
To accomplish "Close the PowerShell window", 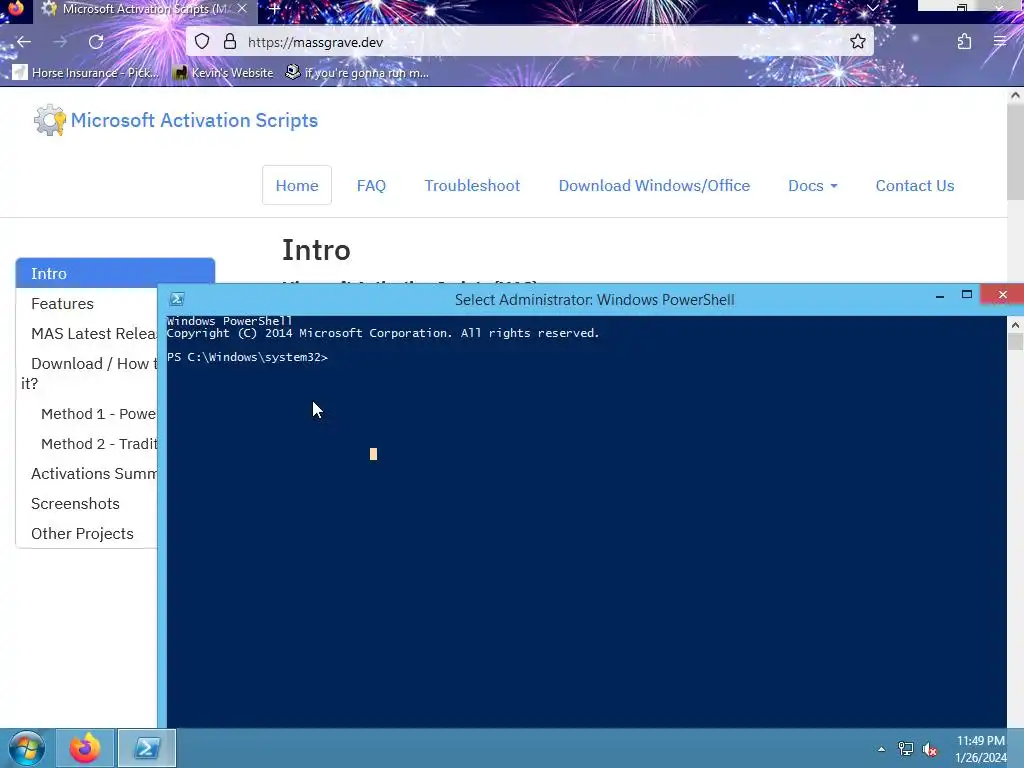I will (1002, 295).
